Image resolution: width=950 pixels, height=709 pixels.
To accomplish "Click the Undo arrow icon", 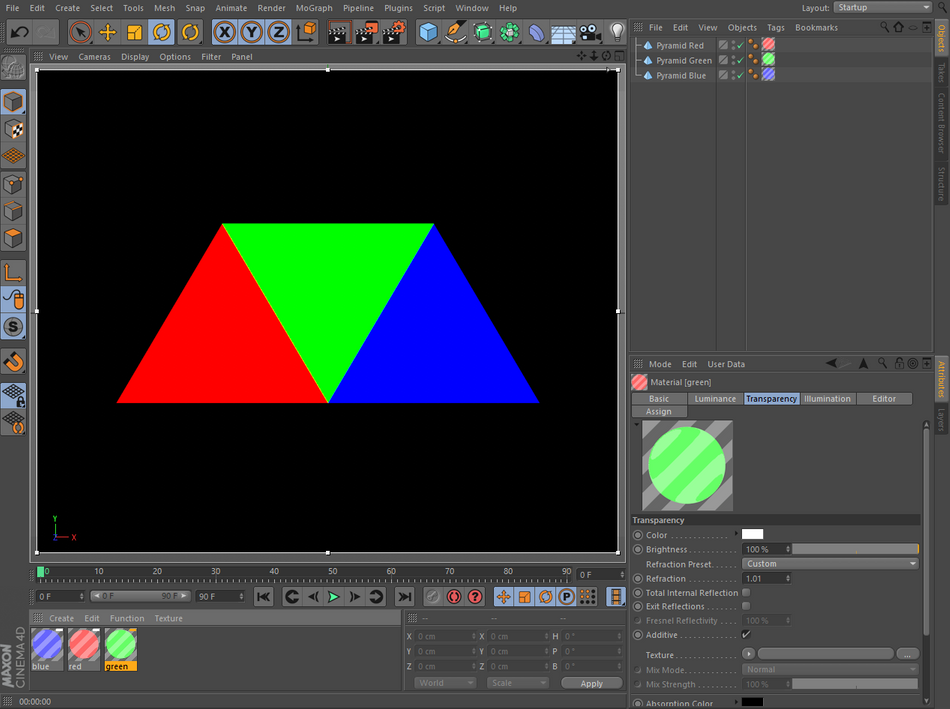I will [x=19, y=32].
